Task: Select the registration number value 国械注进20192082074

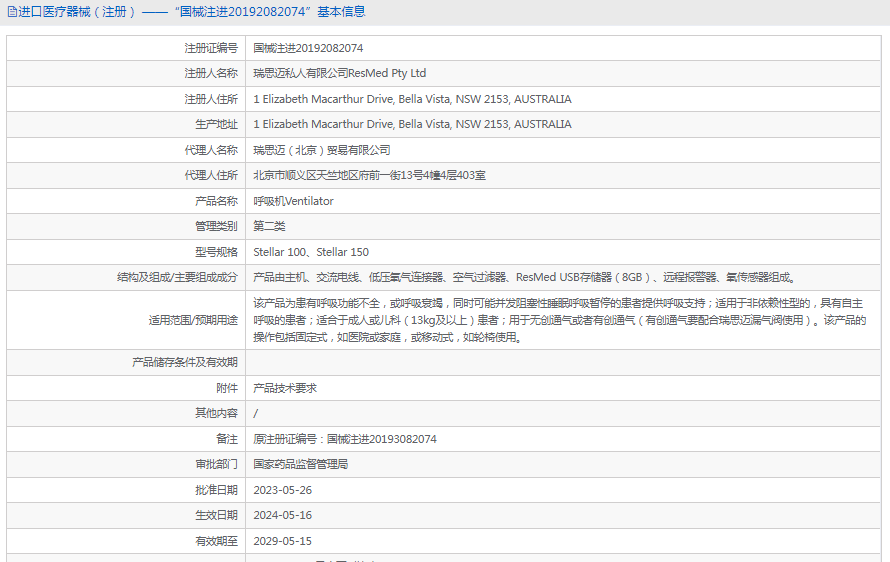Action: click(x=308, y=48)
